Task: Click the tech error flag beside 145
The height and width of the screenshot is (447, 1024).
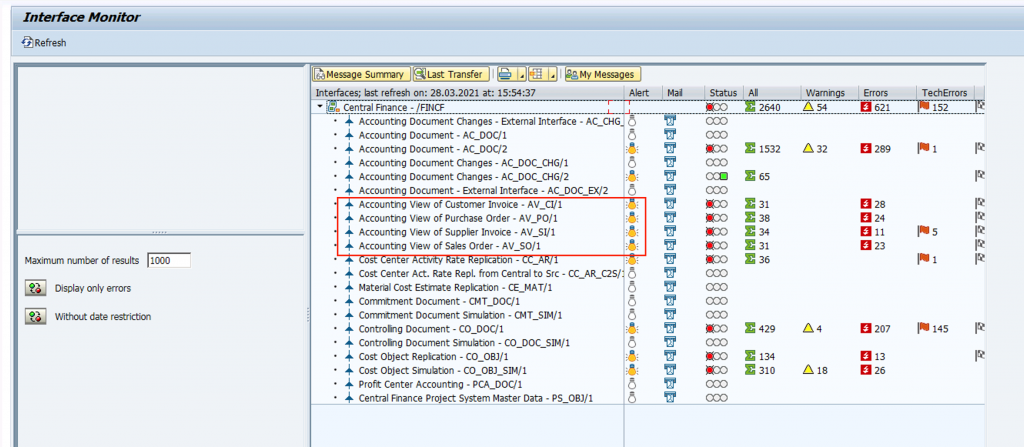Action: tap(923, 327)
